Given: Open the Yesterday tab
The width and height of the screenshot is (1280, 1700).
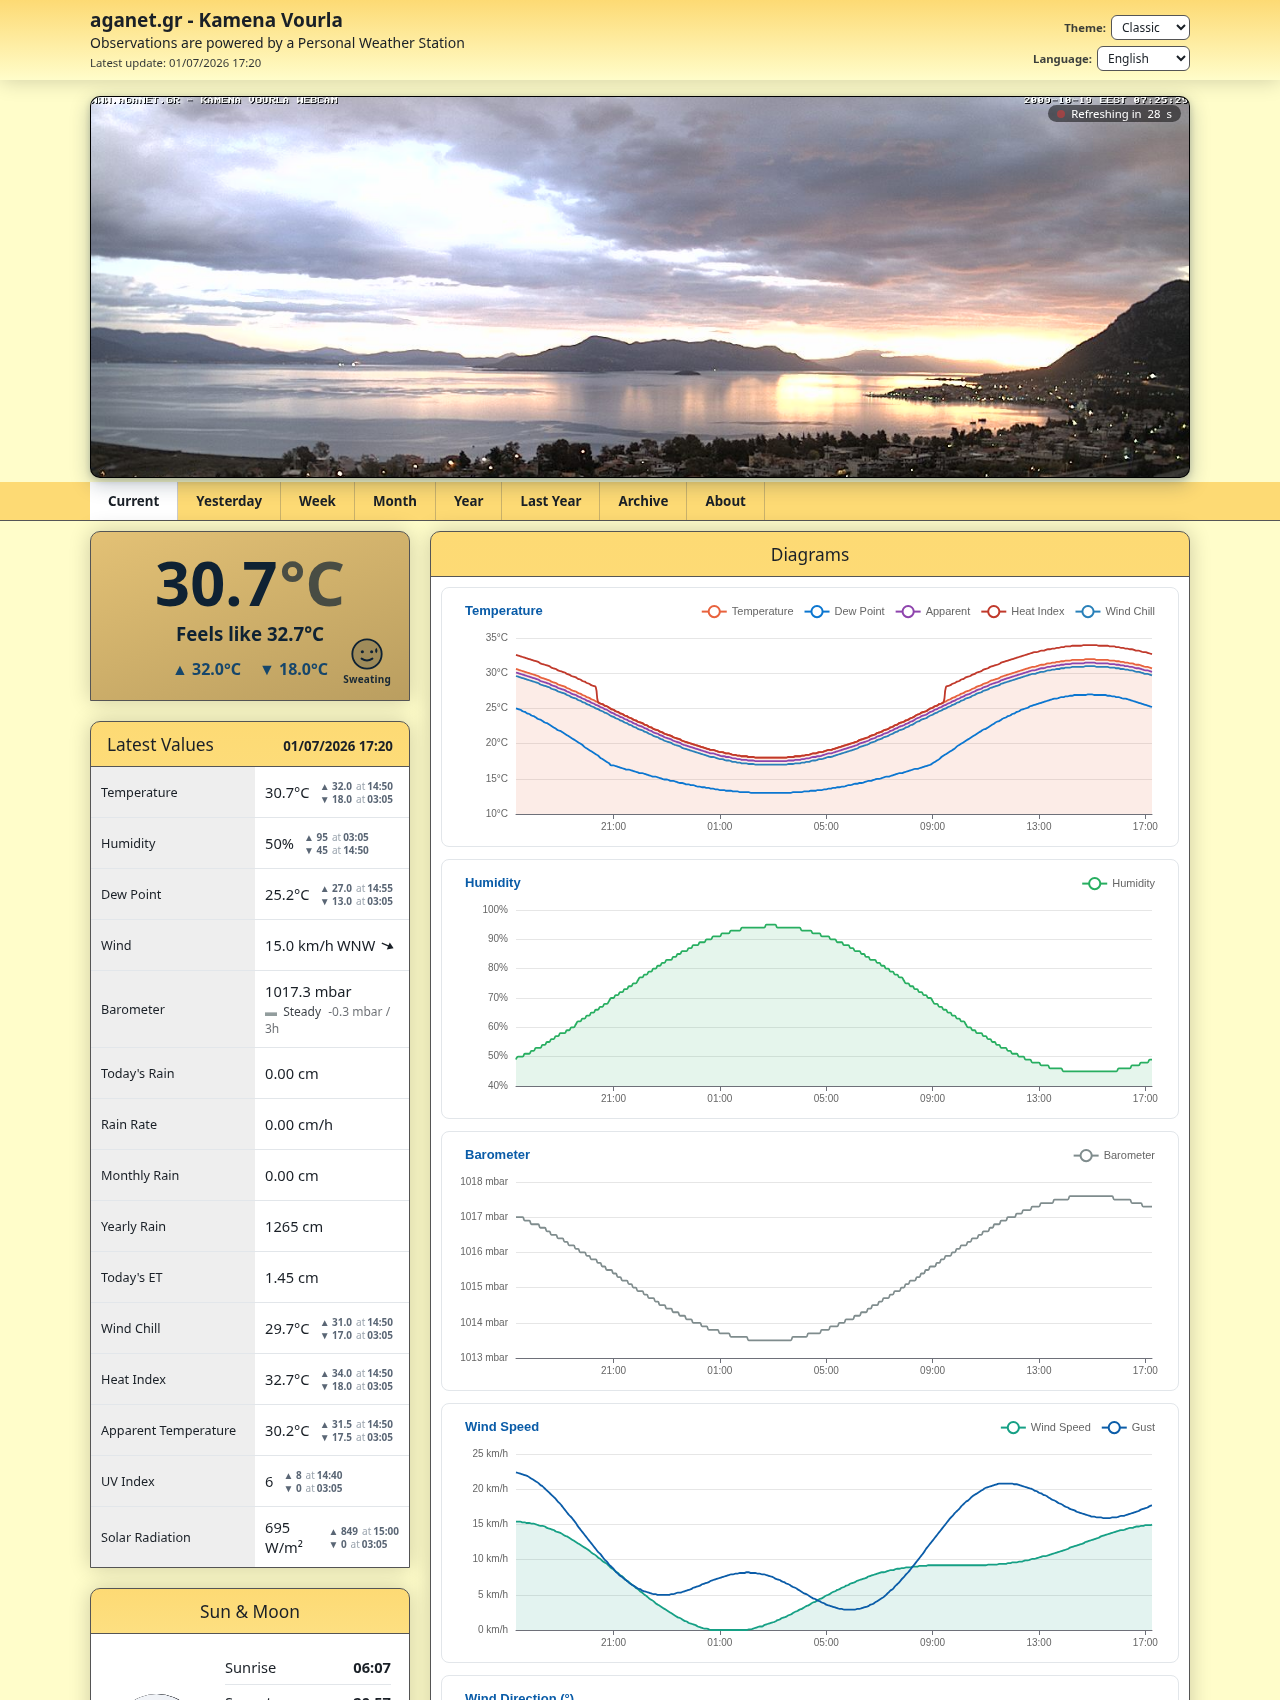Looking at the screenshot, I should (229, 501).
